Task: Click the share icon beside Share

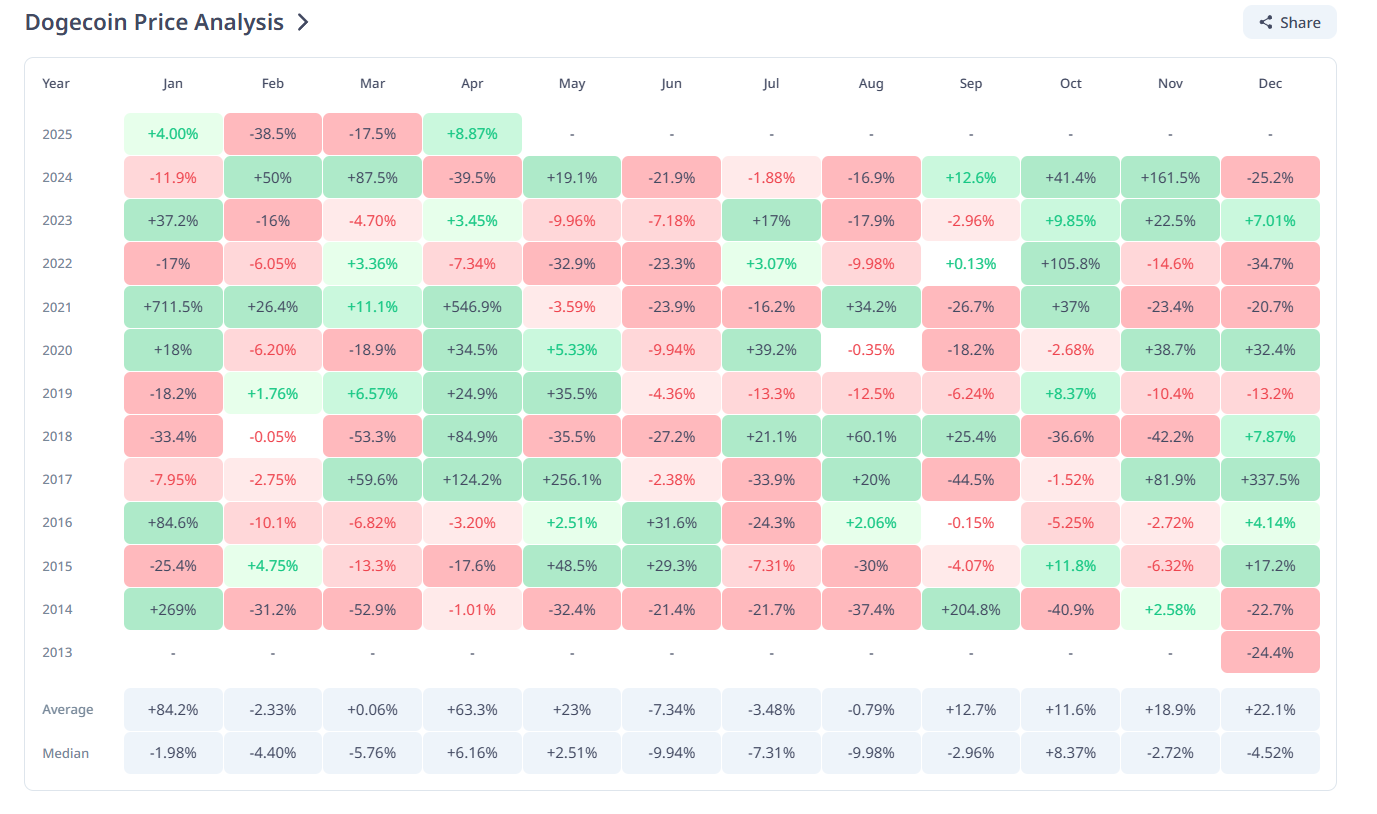Action: click(1266, 22)
